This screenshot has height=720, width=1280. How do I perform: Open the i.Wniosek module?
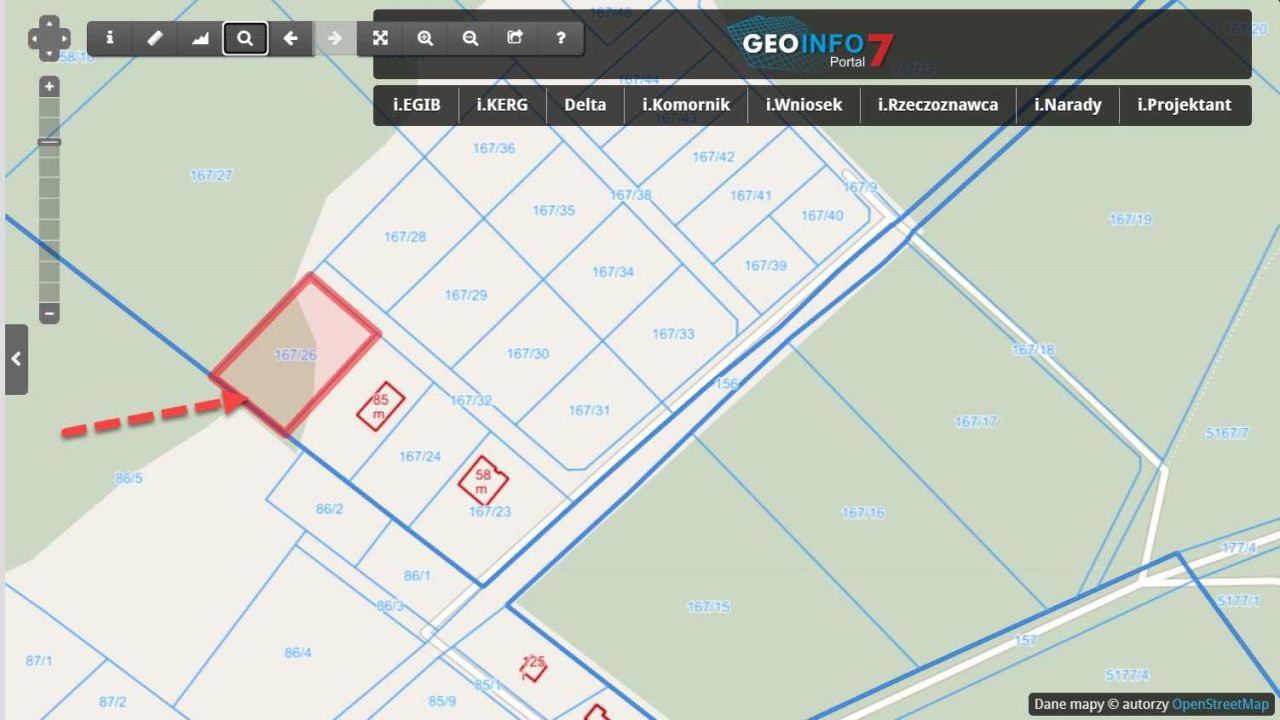click(x=804, y=105)
